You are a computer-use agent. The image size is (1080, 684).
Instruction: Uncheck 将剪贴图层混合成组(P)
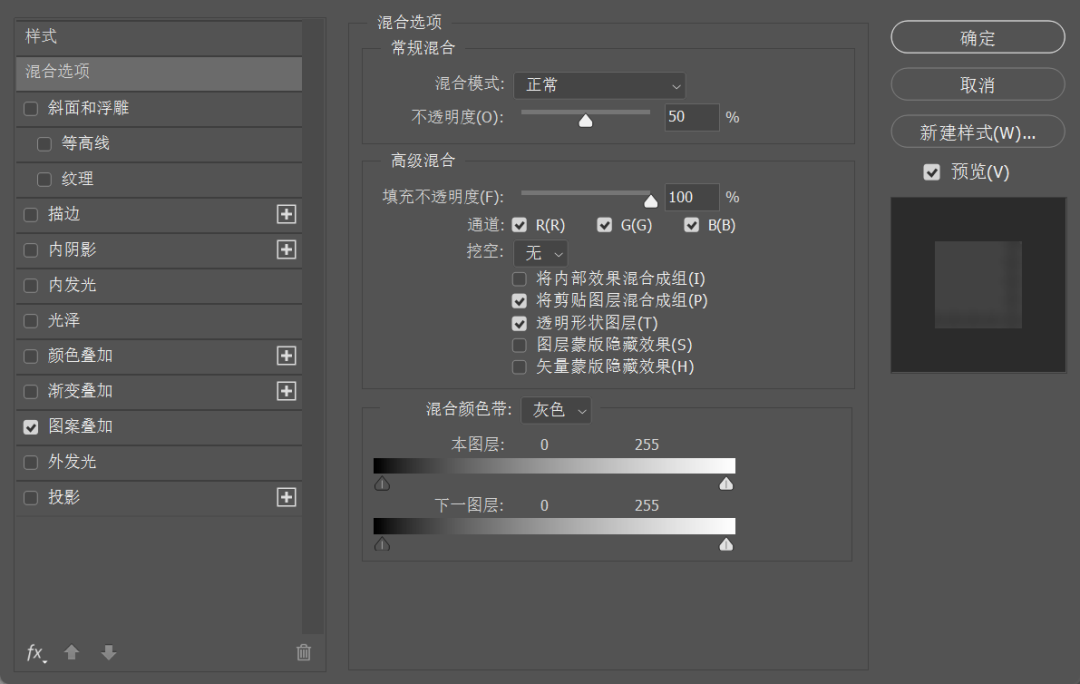(519, 301)
